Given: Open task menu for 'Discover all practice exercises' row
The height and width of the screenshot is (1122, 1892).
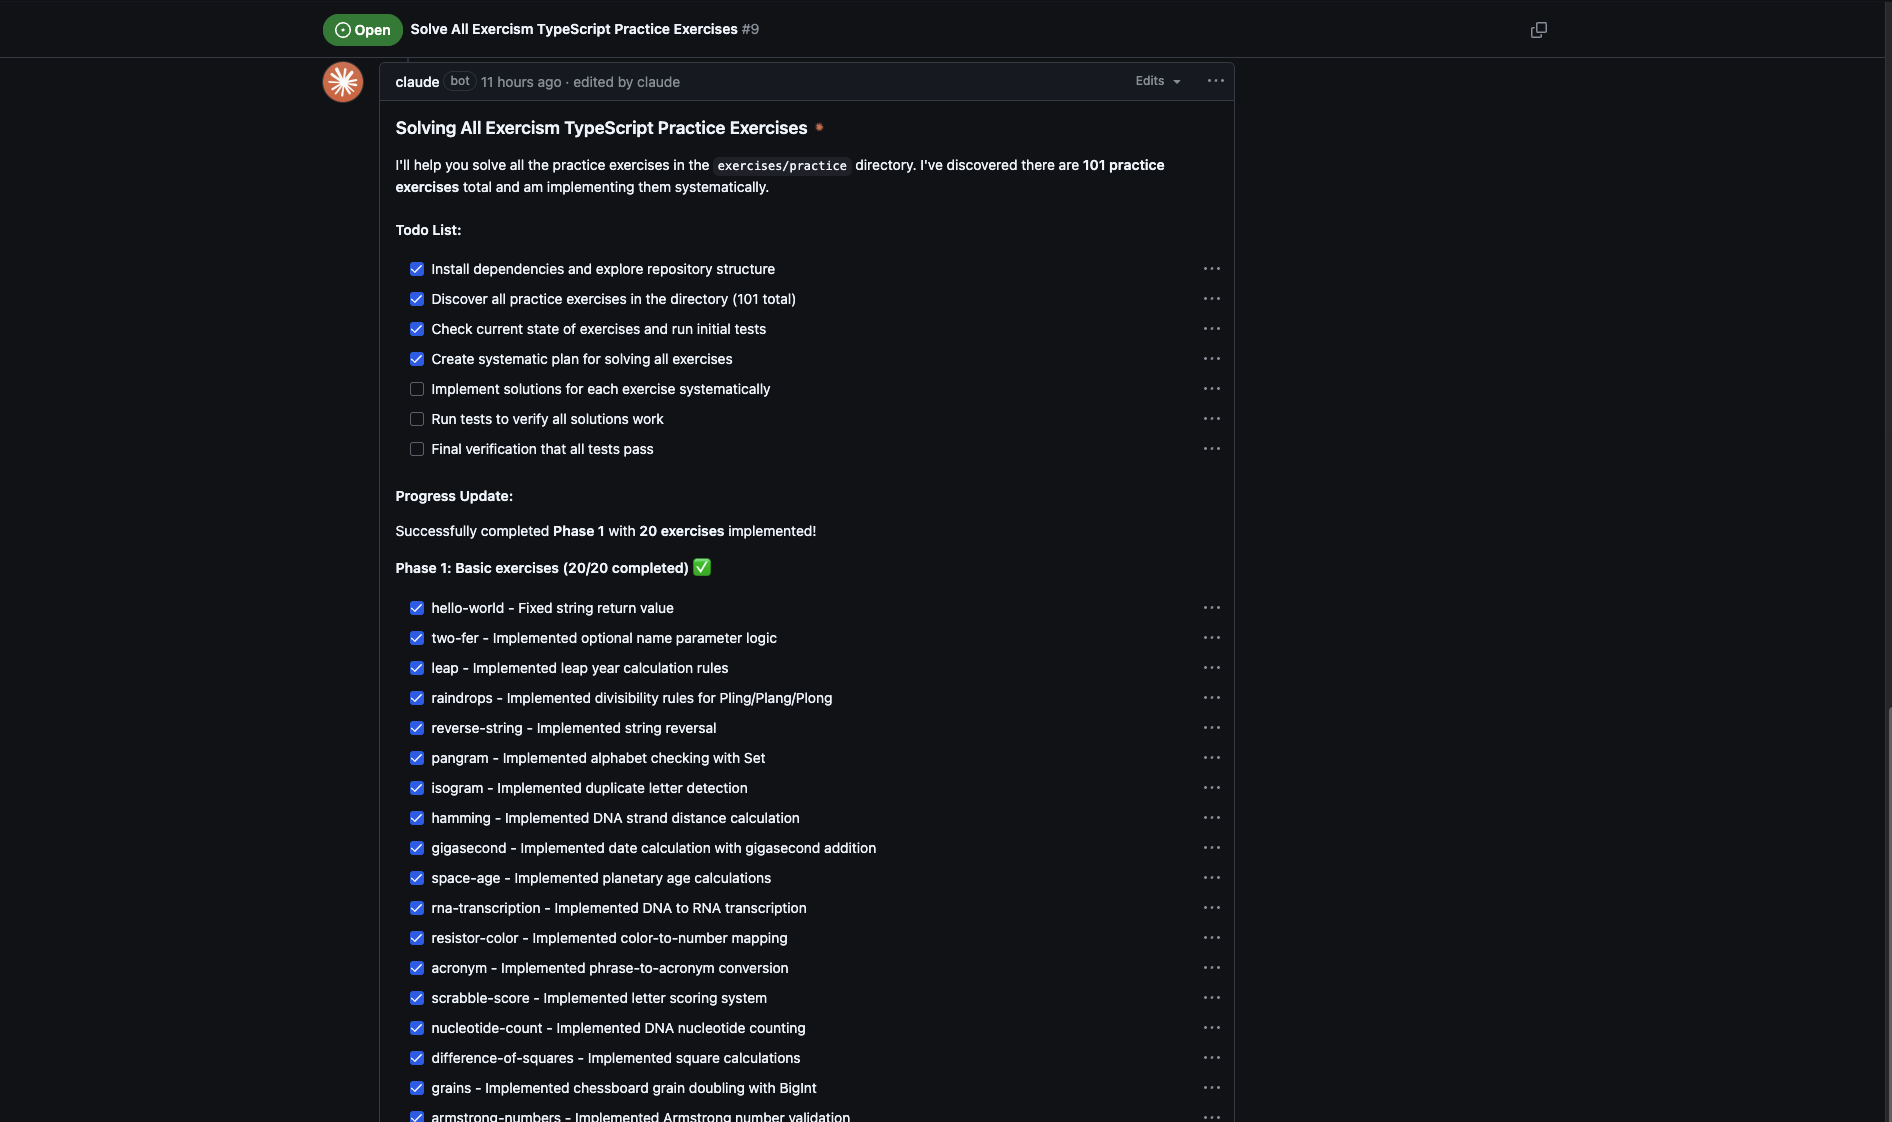Looking at the screenshot, I should [x=1212, y=299].
